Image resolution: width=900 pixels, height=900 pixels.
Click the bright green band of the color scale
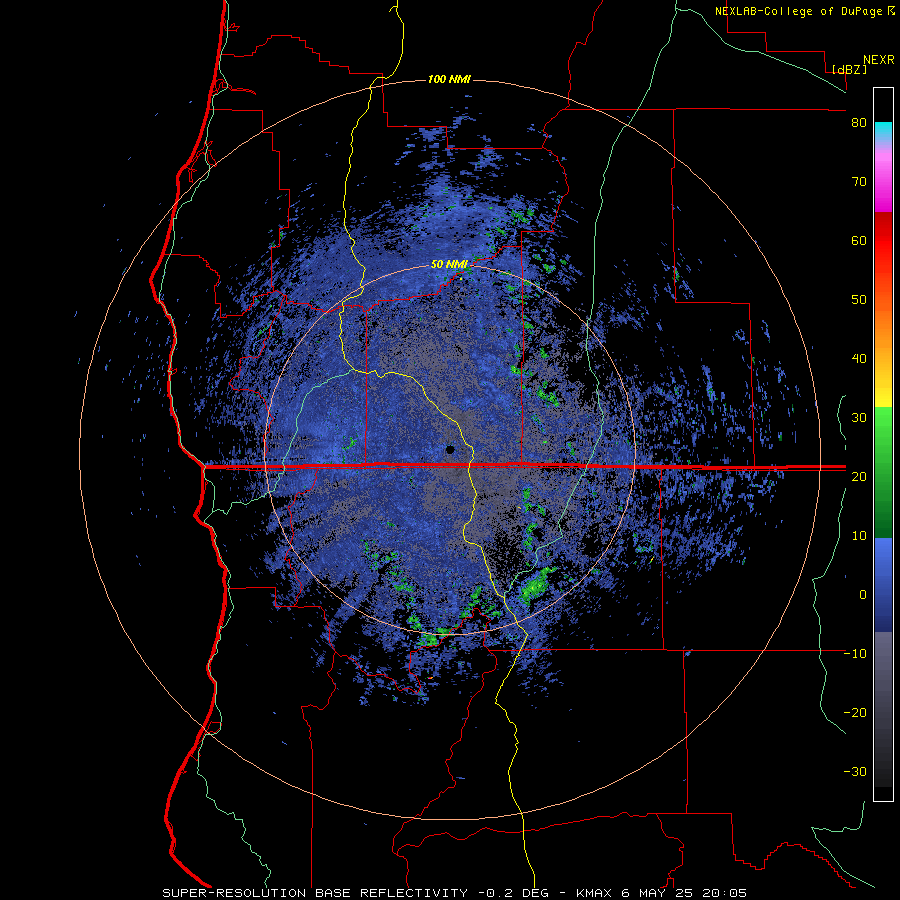(883, 425)
